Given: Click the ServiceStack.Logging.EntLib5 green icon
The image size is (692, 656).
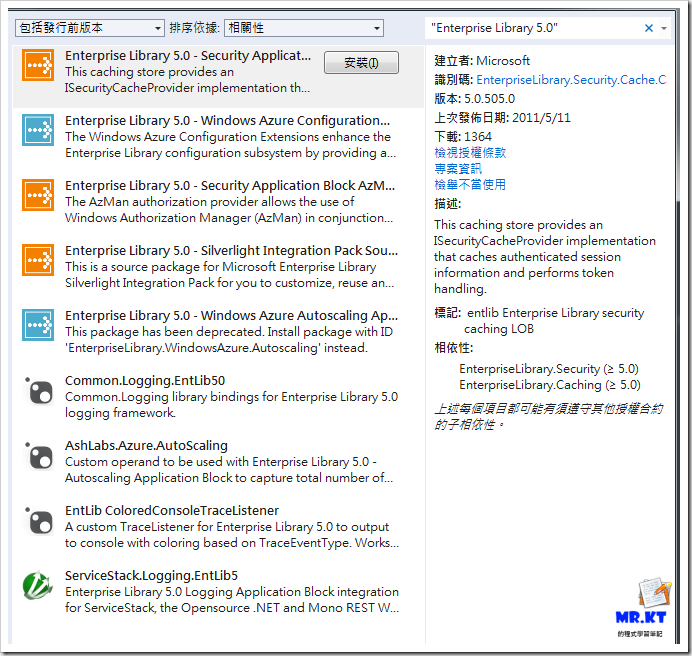Looking at the screenshot, I should click(38, 585).
